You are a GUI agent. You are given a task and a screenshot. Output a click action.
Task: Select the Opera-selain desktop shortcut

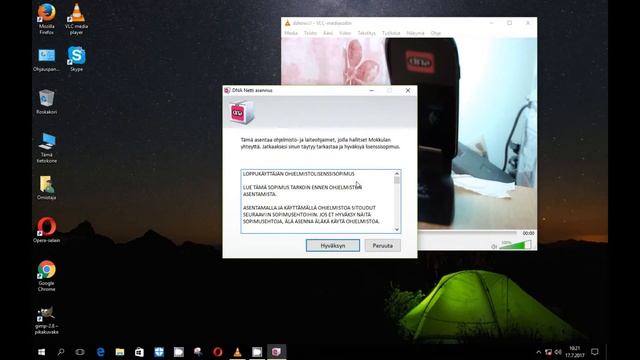[x=47, y=230]
